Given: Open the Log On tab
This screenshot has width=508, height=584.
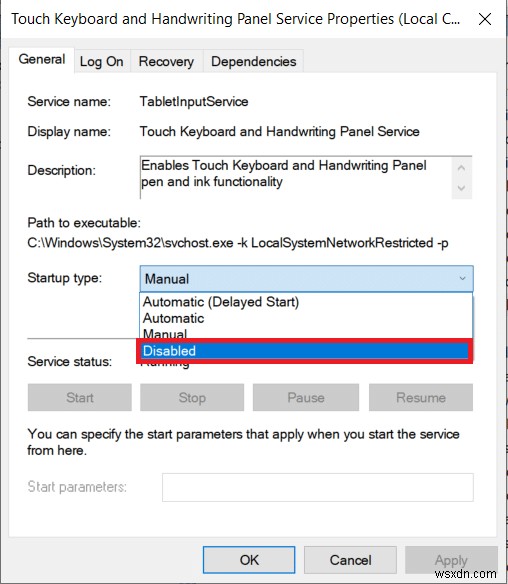Looking at the screenshot, I should pos(102,61).
